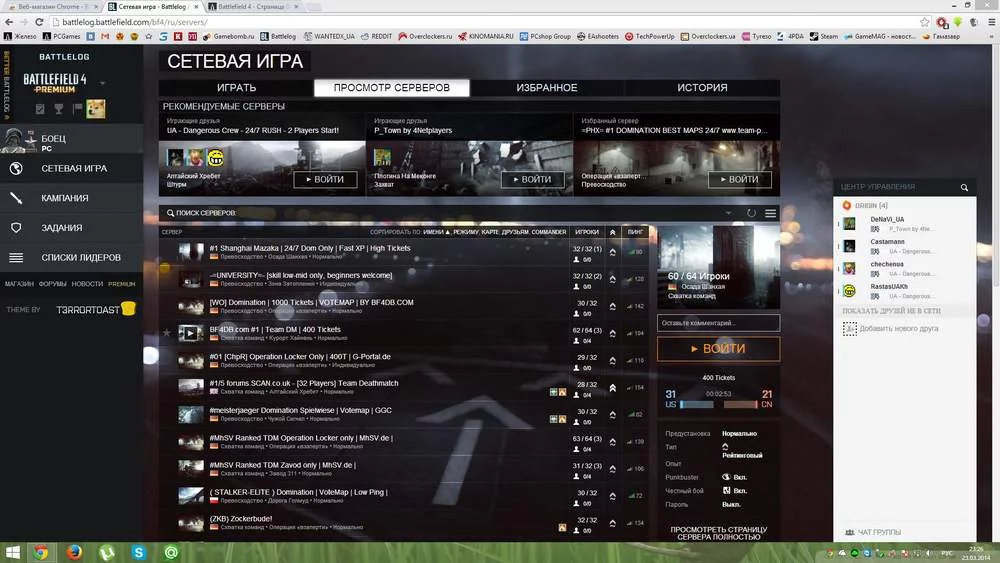The image size is (1000, 563).
Task: Select #MhSV Ranked TDM Operation Locker server
Action: pos(405,442)
